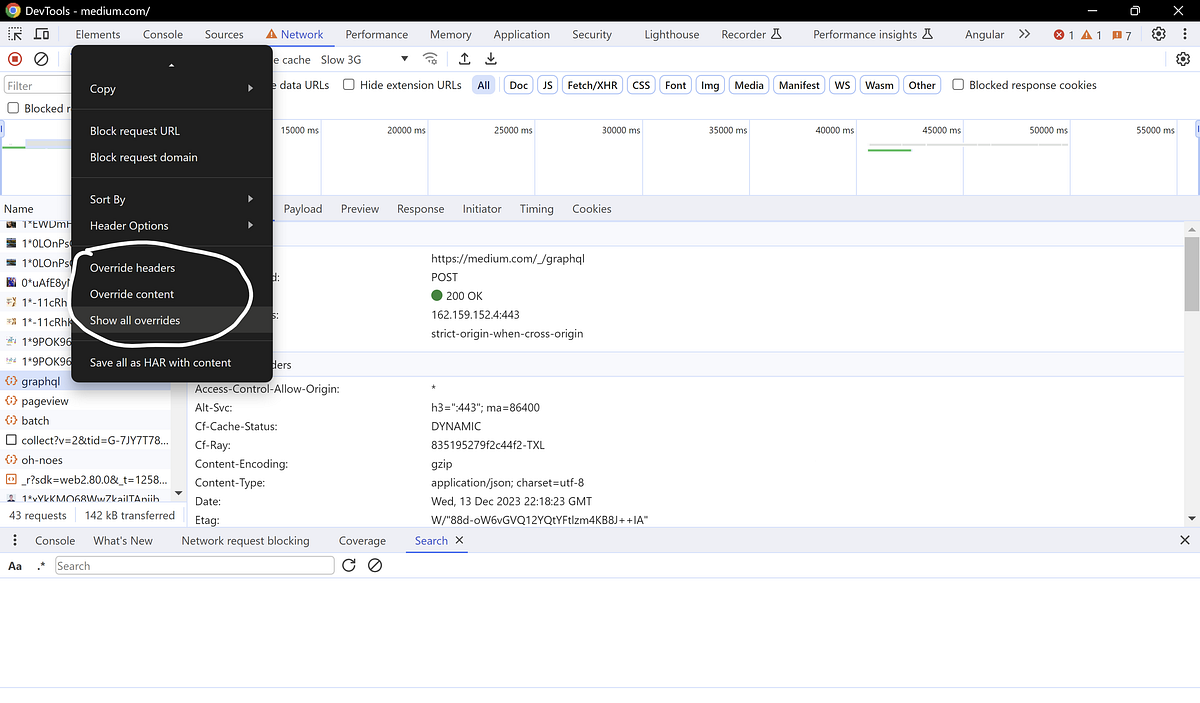Import HAR file via upload icon

pos(463,60)
